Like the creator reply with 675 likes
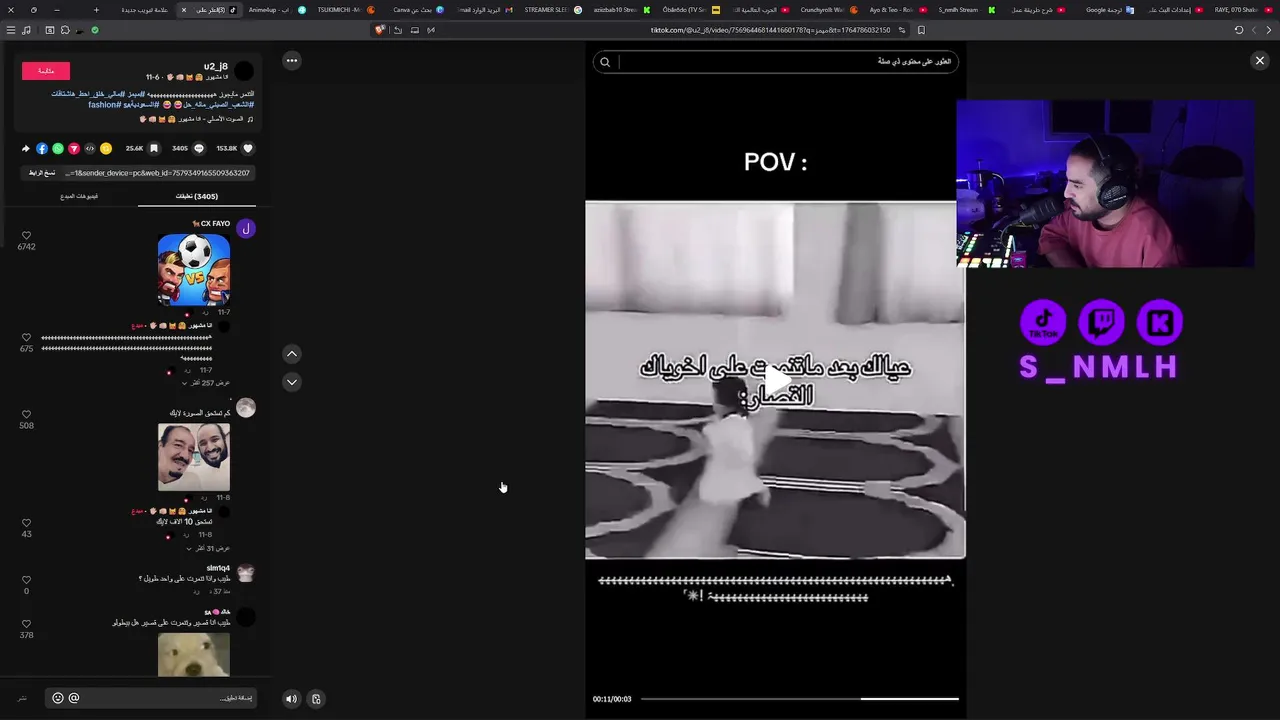 point(26,338)
